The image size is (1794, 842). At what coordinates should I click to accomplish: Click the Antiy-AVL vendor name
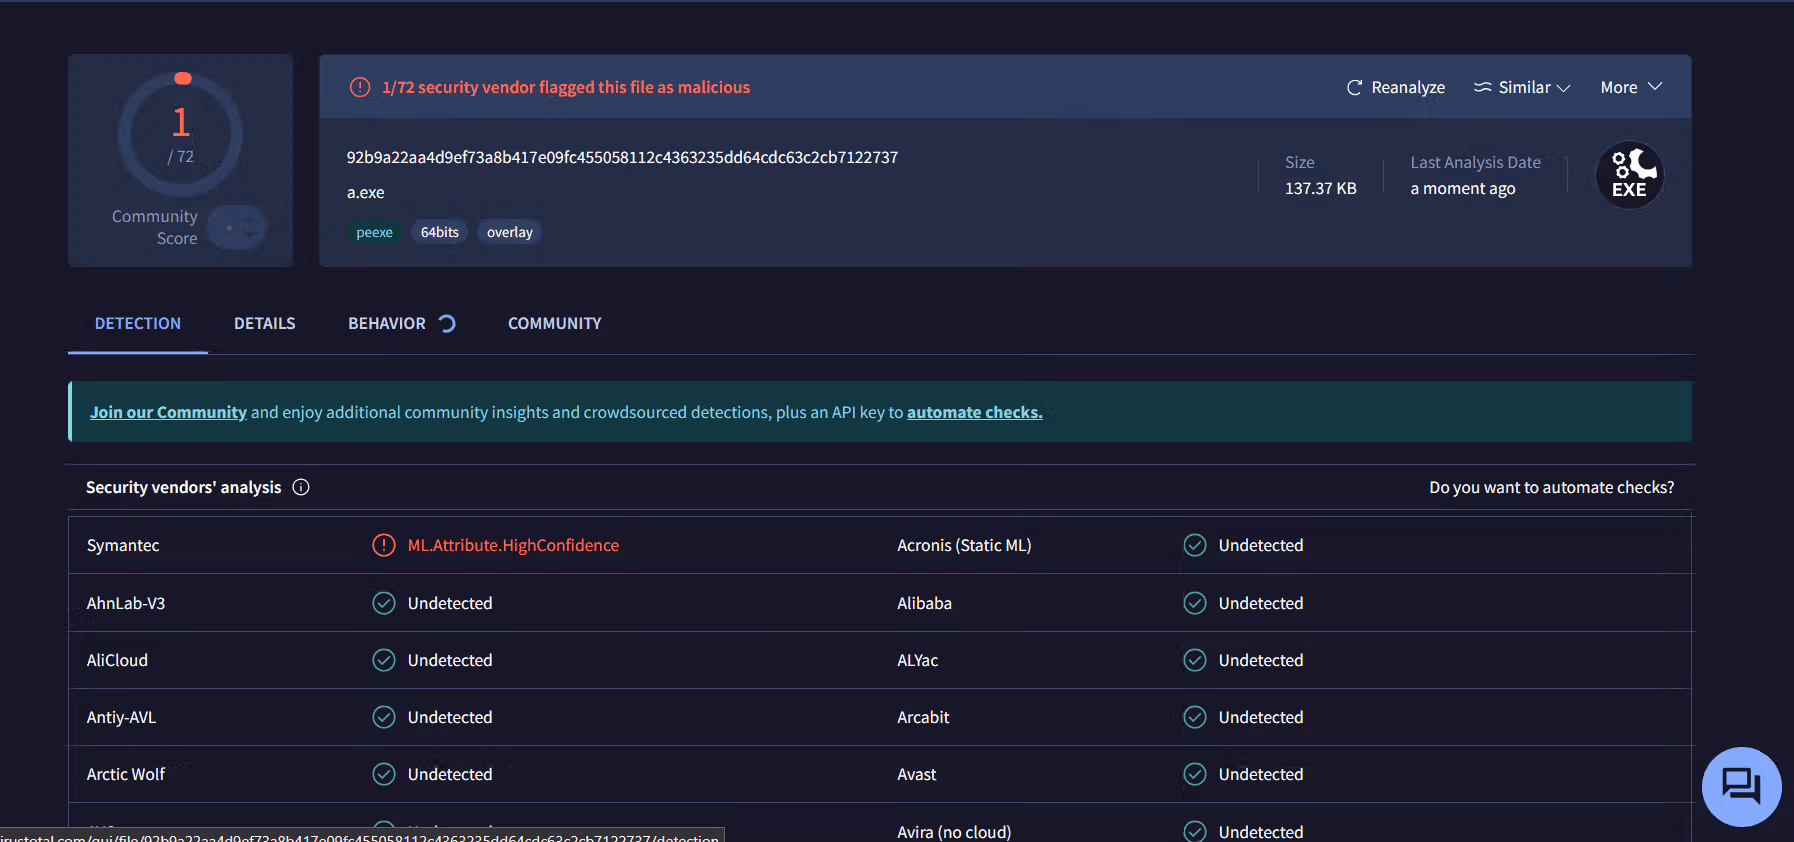click(x=121, y=717)
